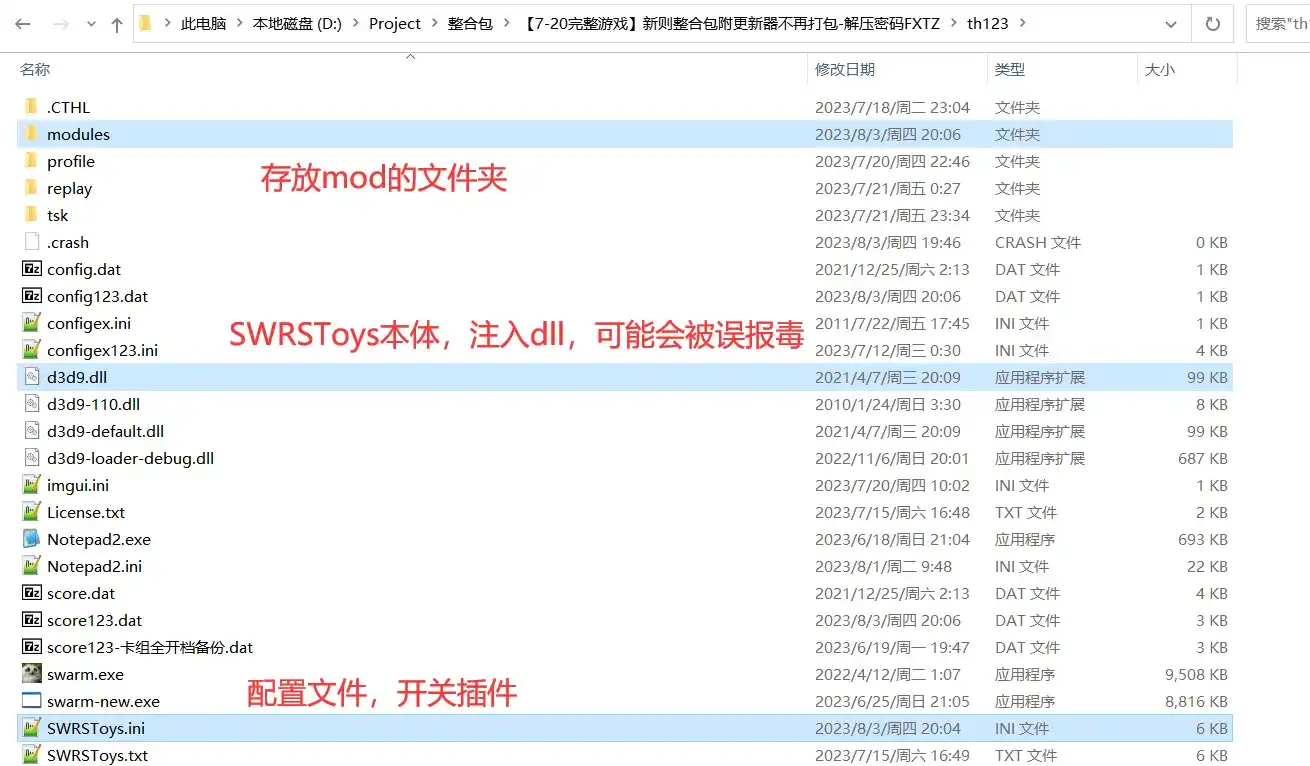Select the config123.dat file icon
Screen dimensions: 1310x766
tap(31, 296)
